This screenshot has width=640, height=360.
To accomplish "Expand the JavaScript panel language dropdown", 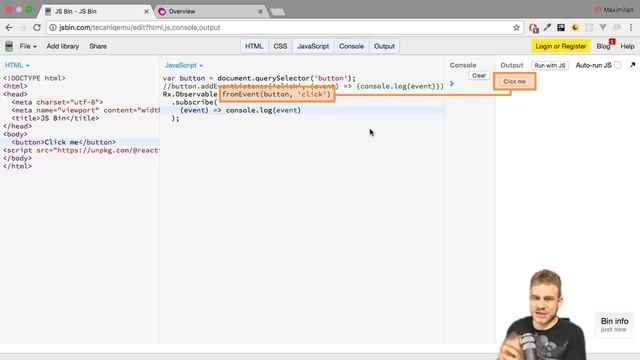I will pos(184,65).
